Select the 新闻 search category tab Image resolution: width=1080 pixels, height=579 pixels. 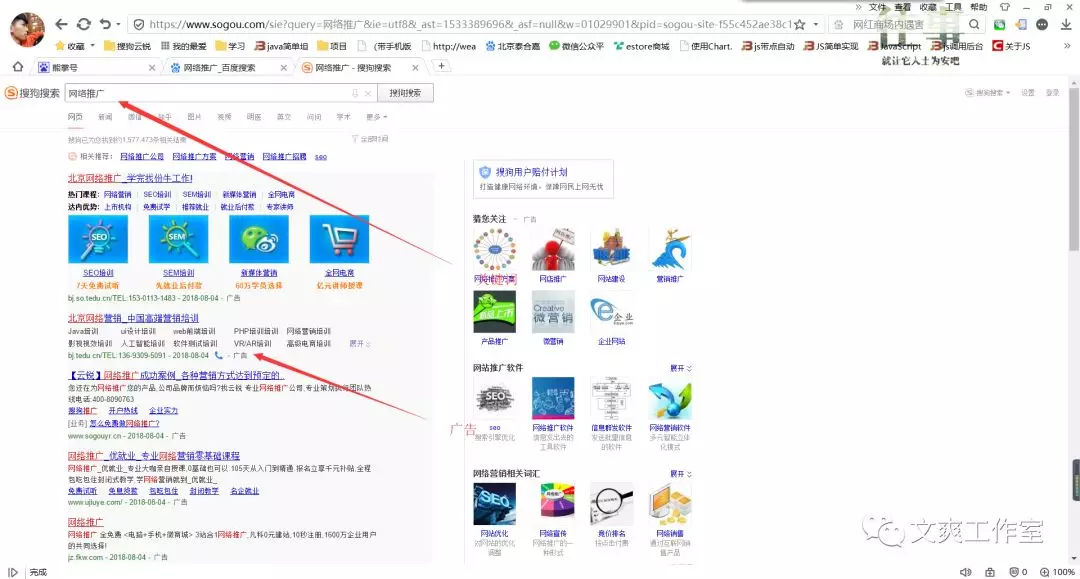pyautogui.click(x=105, y=117)
